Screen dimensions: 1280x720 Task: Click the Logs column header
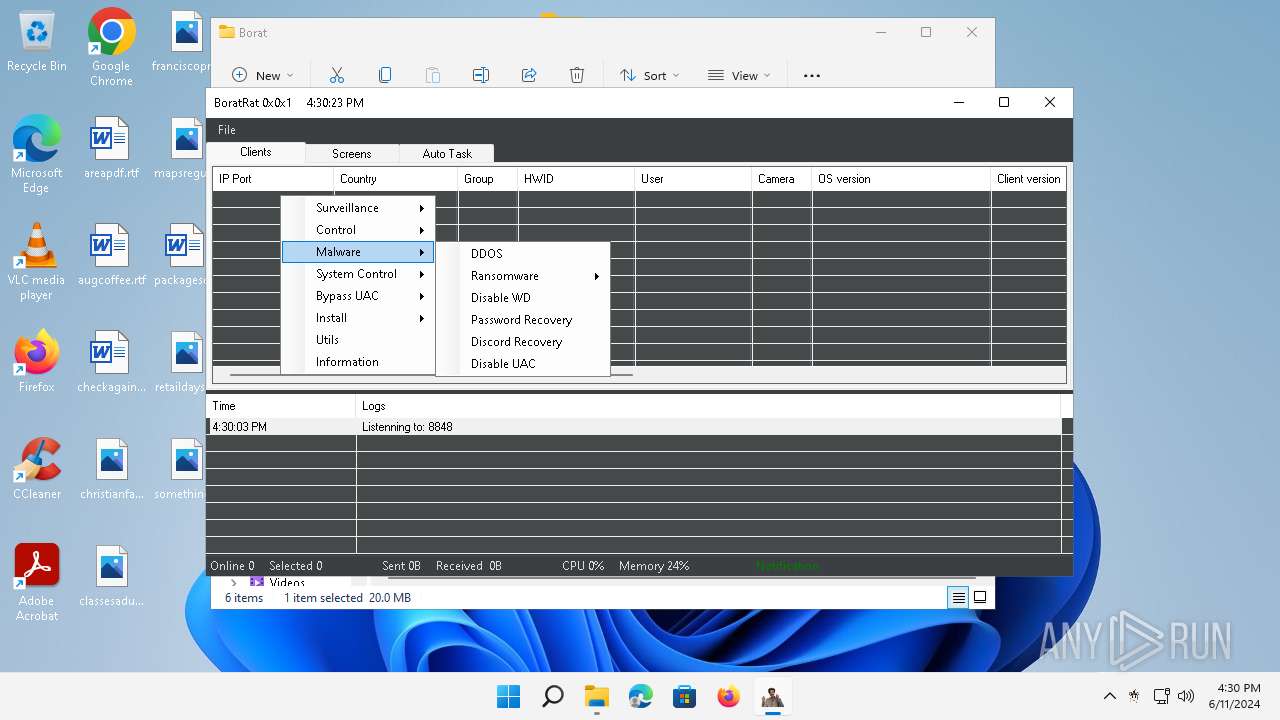708,406
